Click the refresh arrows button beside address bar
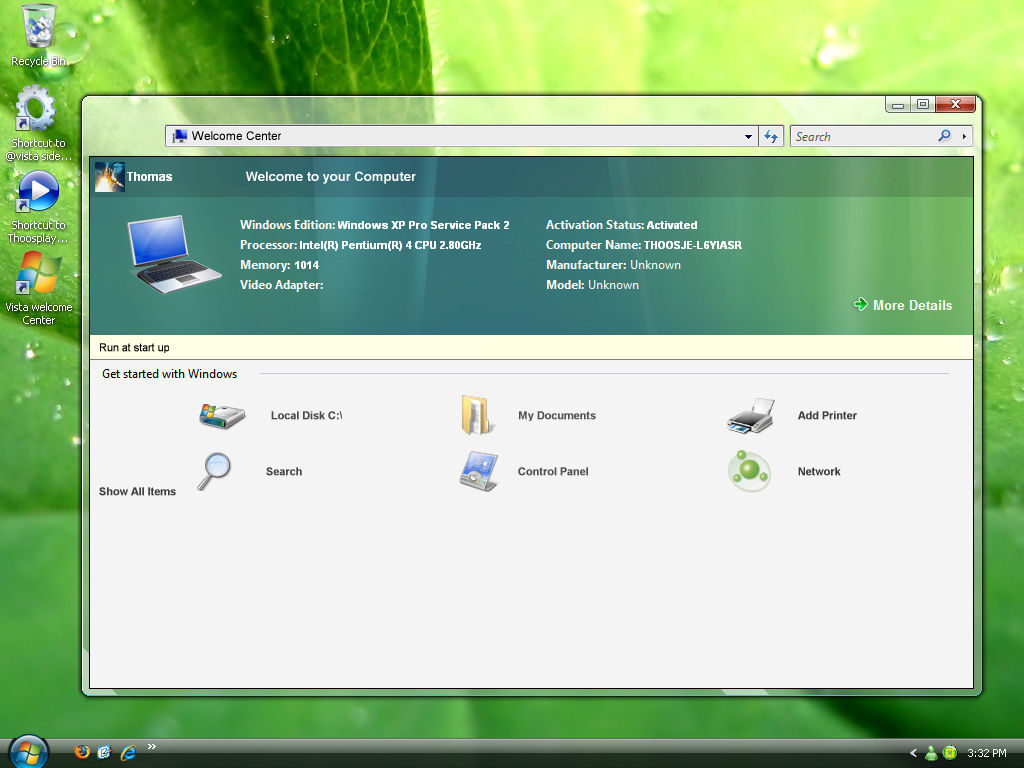Image resolution: width=1024 pixels, height=768 pixels. coord(771,136)
